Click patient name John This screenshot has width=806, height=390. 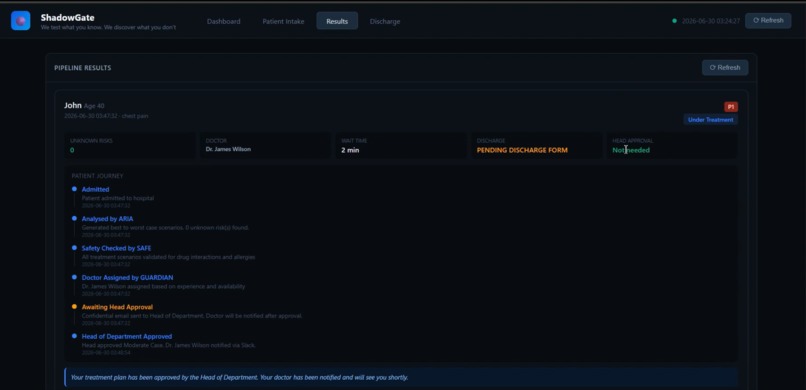point(72,105)
